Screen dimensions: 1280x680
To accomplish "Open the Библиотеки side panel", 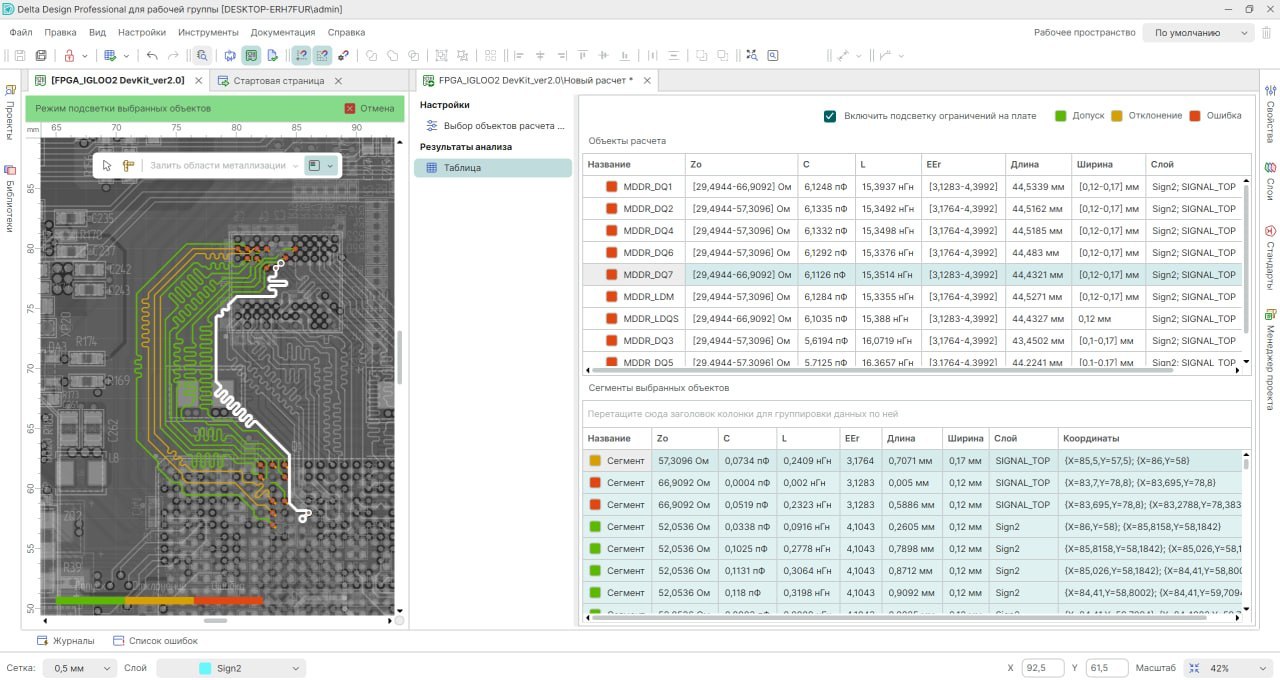I will [x=10, y=198].
